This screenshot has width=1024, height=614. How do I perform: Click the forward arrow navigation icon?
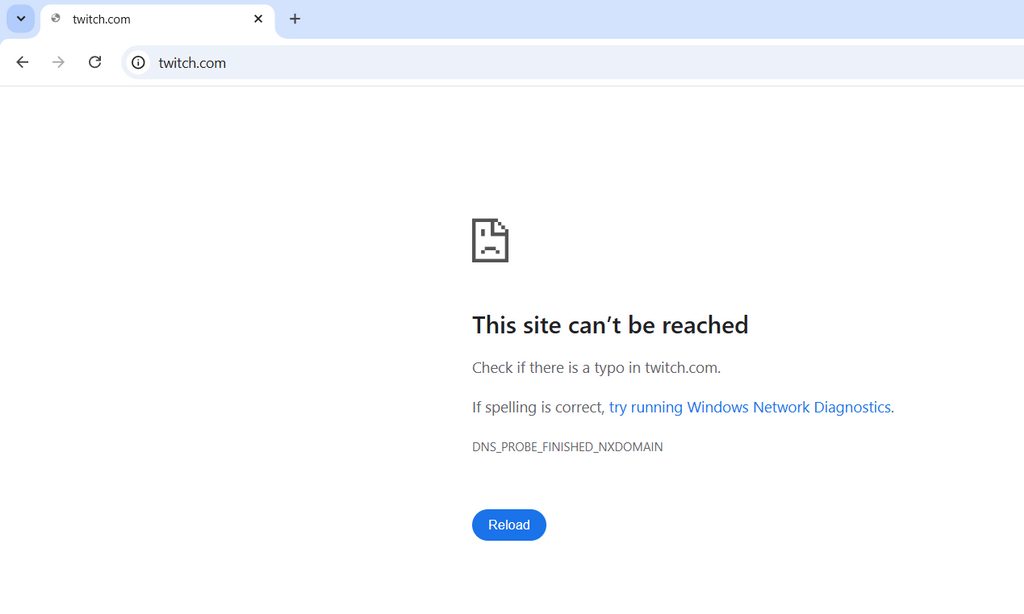pyautogui.click(x=58, y=62)
